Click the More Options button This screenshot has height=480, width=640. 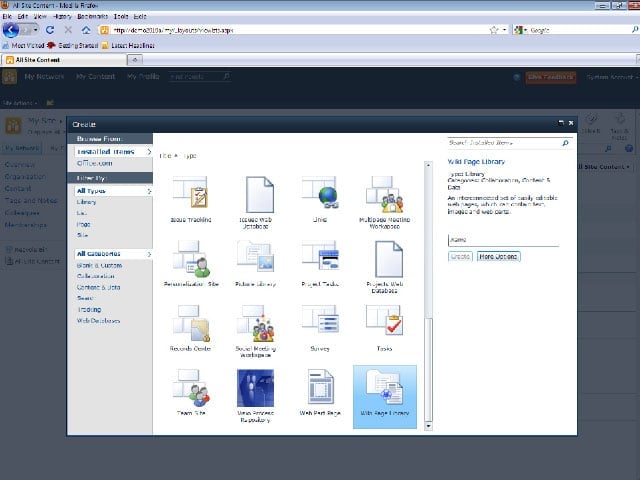coord(498,256)
